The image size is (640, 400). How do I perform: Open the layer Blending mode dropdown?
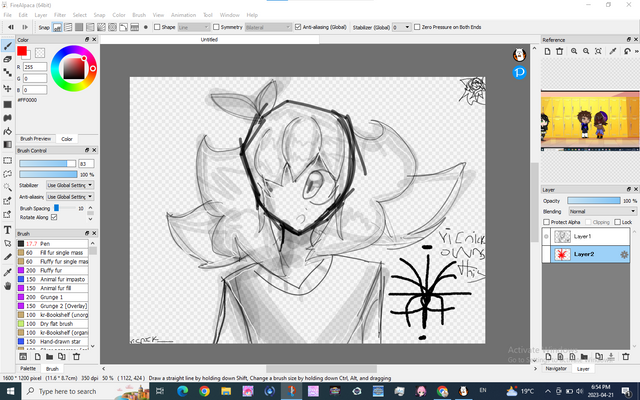(x=602, y=211)
